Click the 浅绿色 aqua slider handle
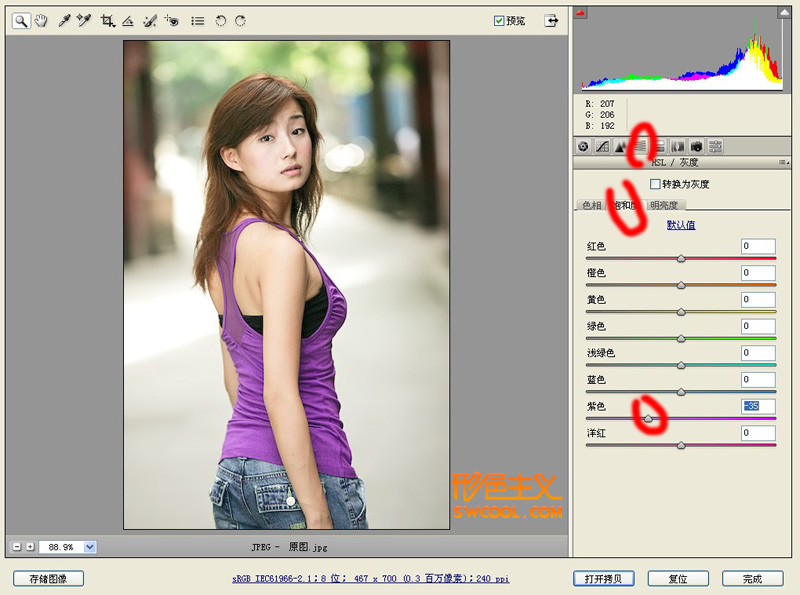Viewport: 800px width, 595px height. (681, 365)
